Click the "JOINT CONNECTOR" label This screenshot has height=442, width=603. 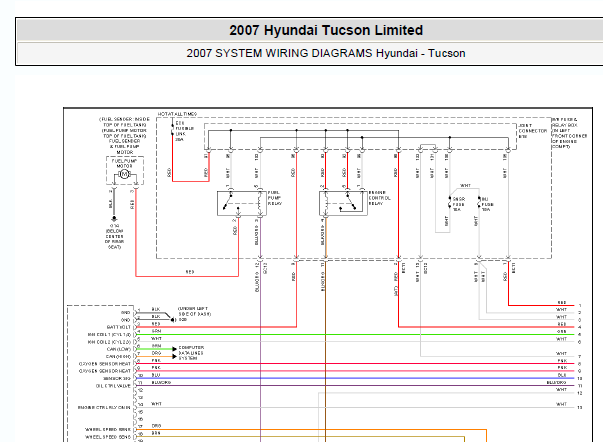pyautogui.click(x=533, y=131)
